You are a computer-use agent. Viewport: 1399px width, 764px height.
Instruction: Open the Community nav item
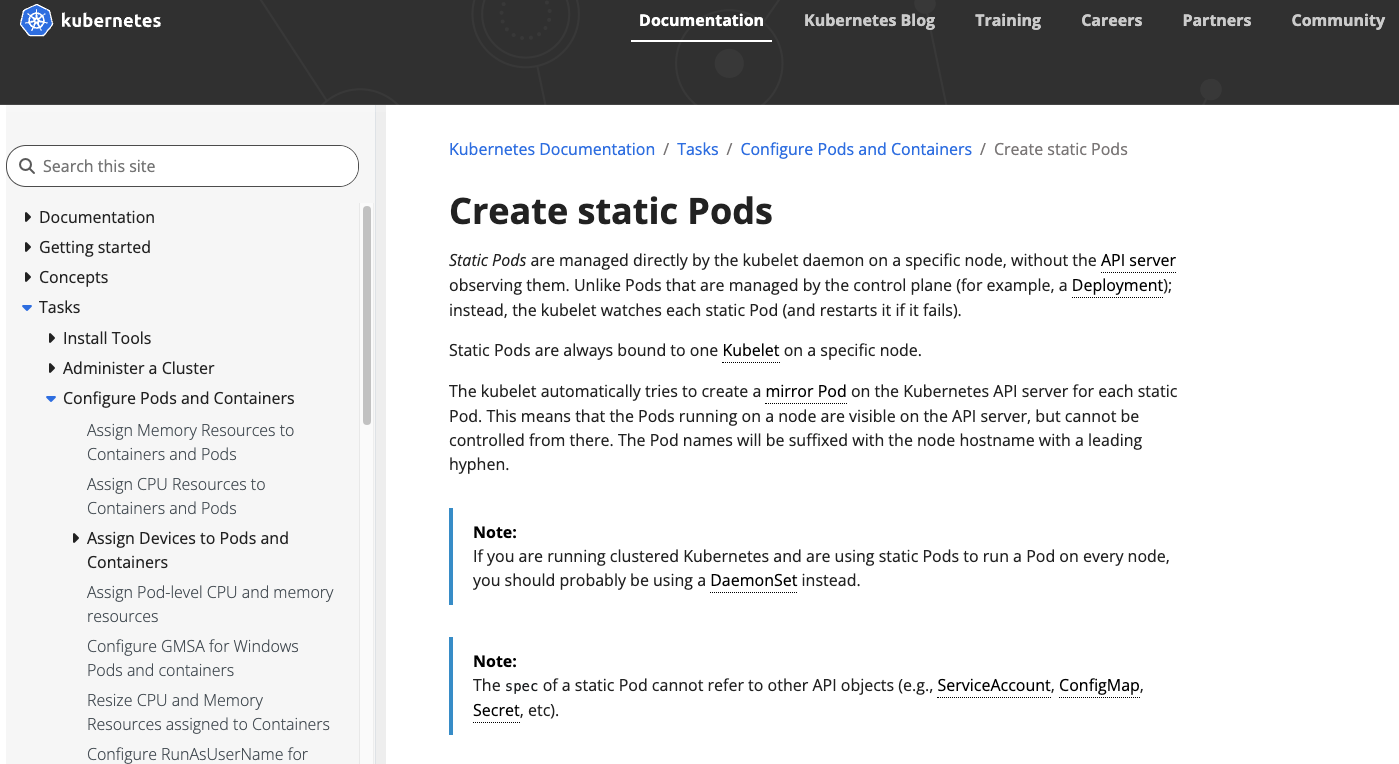(1337, 20)
